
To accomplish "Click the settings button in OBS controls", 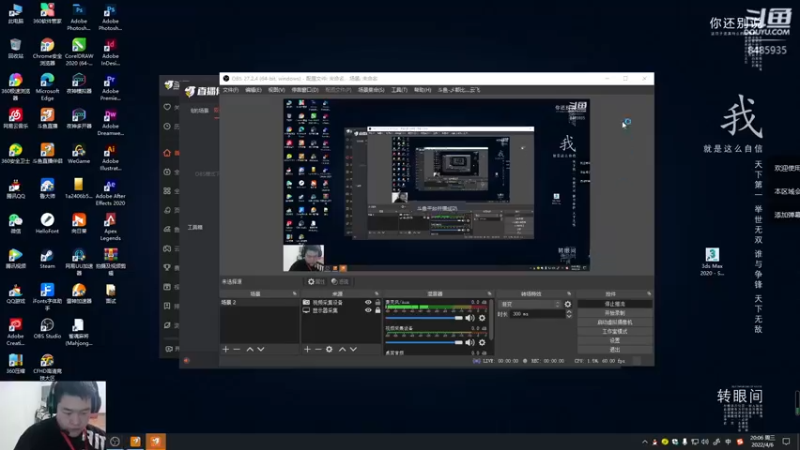I will (x=615, y=340).
